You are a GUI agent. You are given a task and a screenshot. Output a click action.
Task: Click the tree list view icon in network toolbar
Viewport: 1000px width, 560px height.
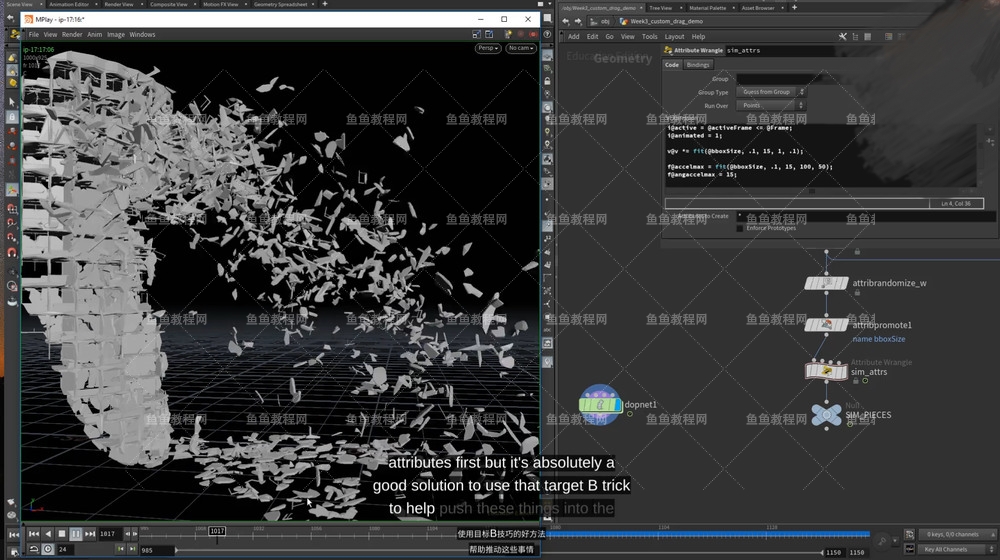[855, 36]
